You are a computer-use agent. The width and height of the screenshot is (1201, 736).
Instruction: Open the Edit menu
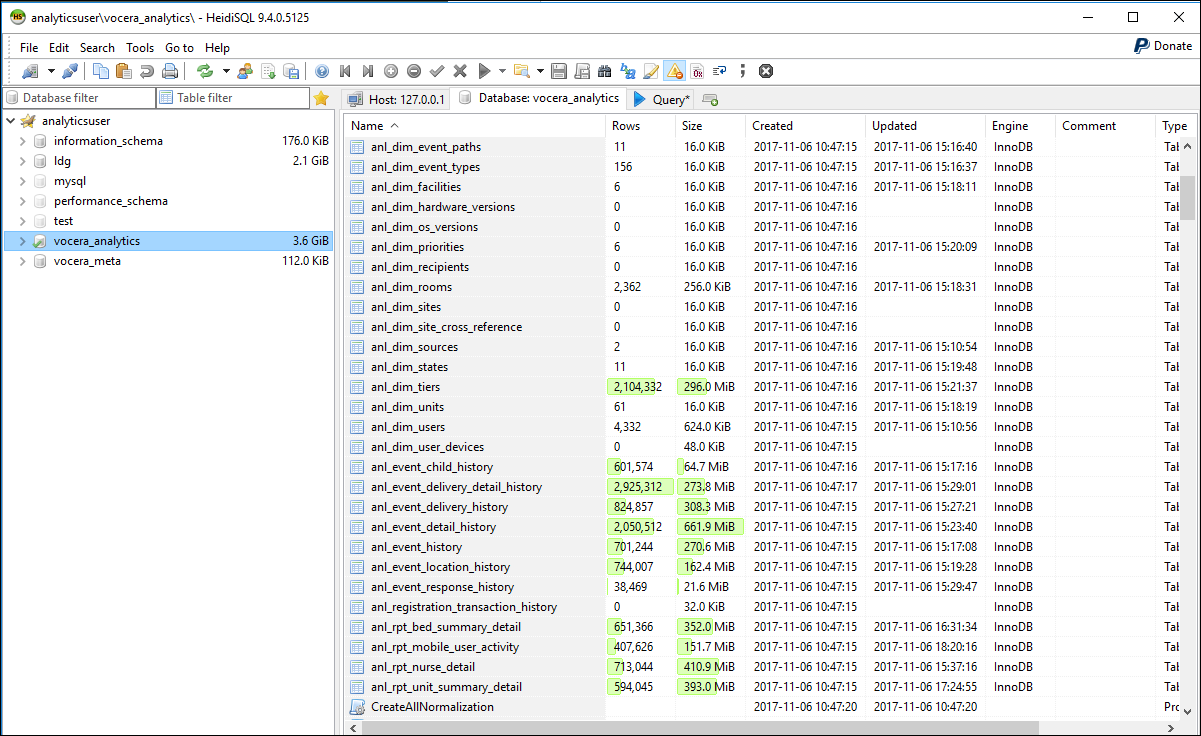click(59, 47)
